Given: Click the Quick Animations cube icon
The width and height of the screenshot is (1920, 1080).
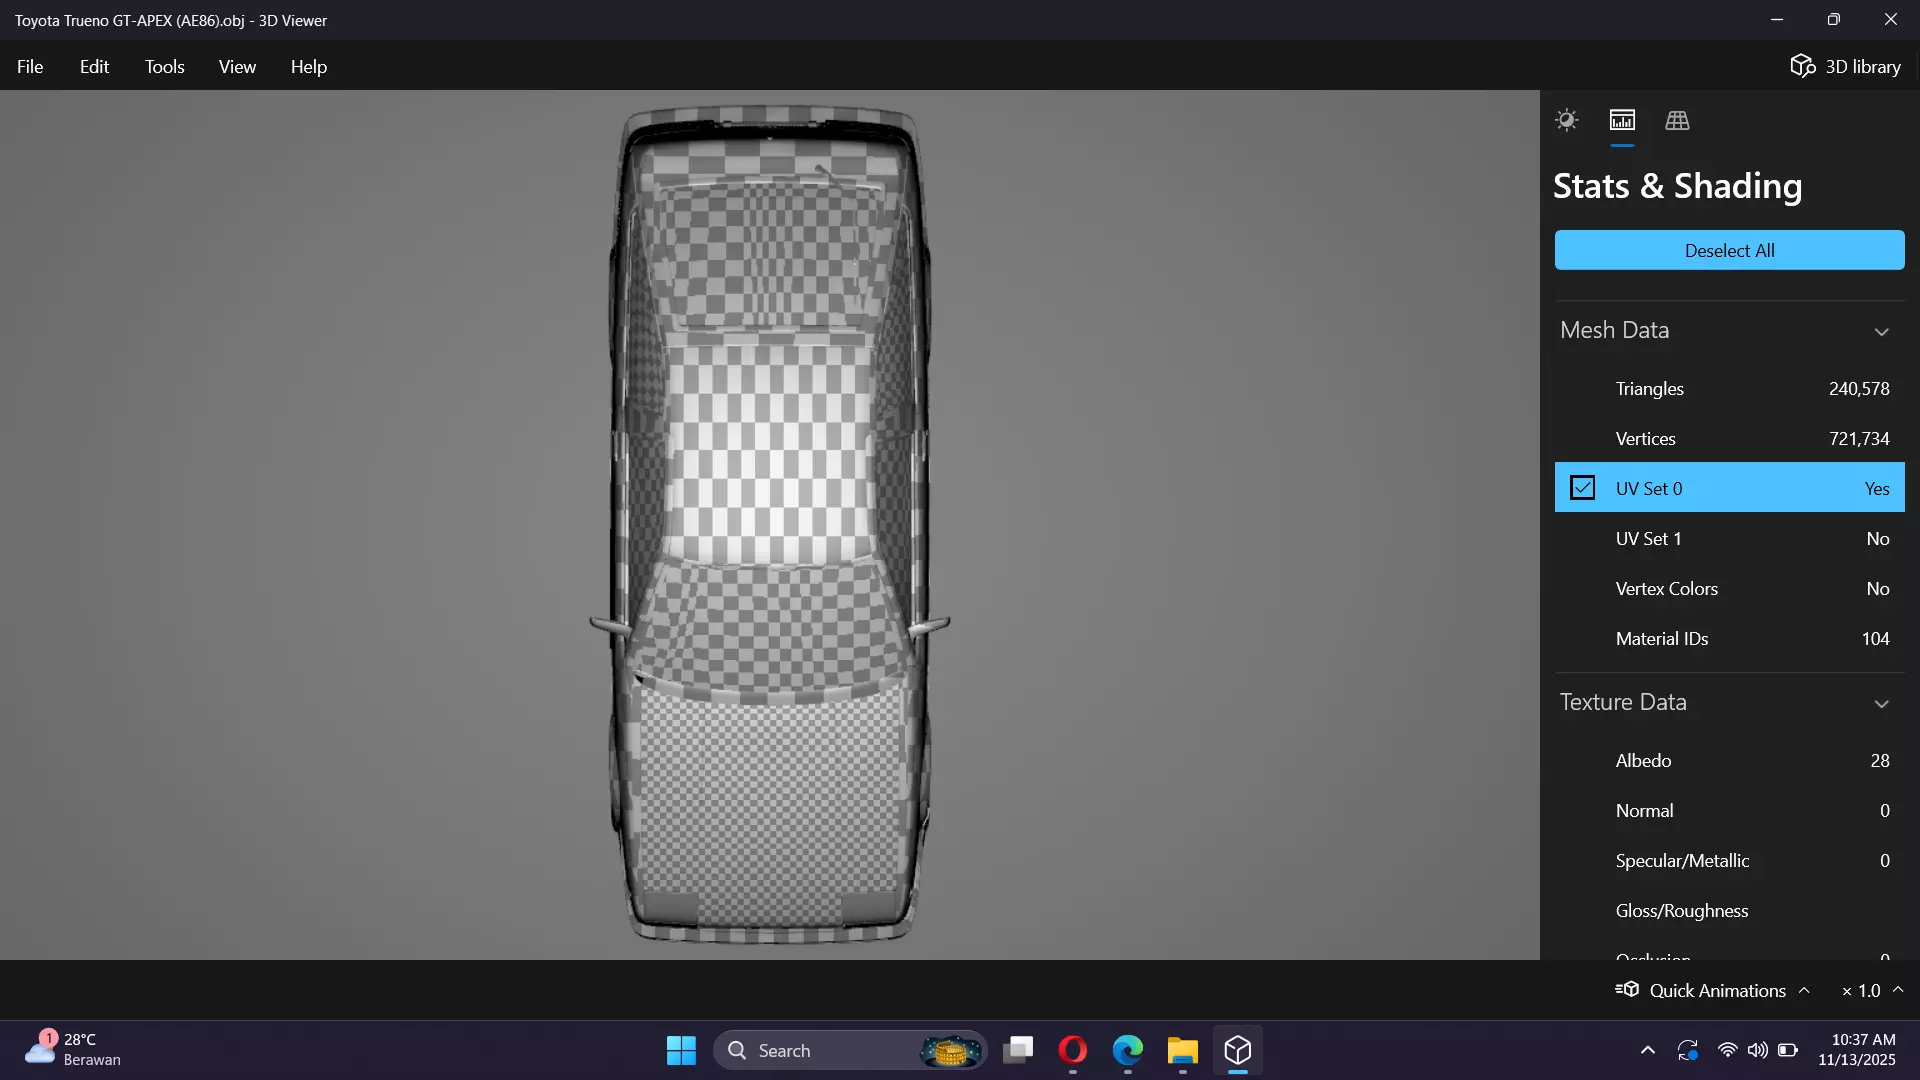Looking at the screenshot, I should click(x=1628, y=989).
